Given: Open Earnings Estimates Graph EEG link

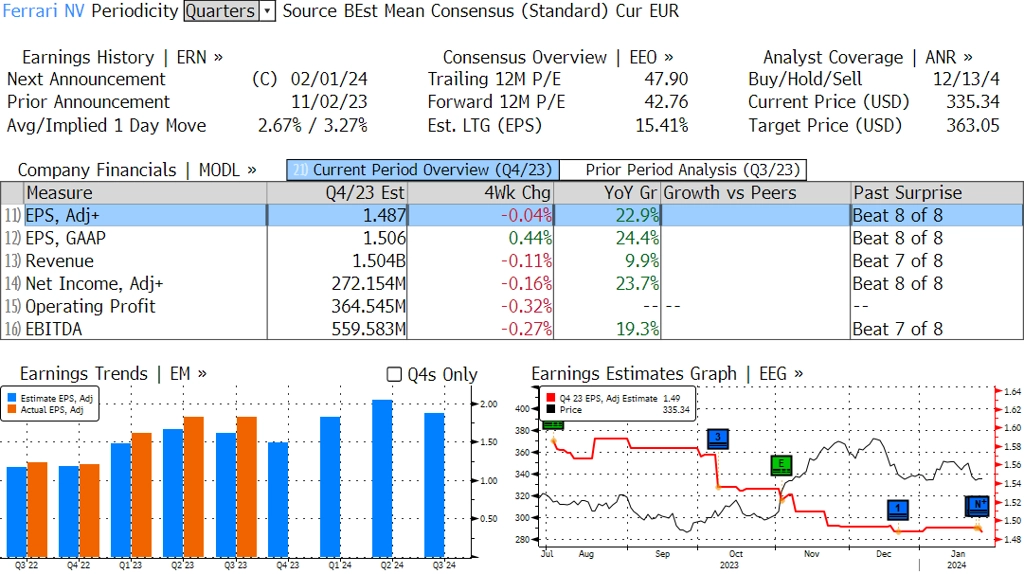Looking at the screenshot, I should pos(667,374).
